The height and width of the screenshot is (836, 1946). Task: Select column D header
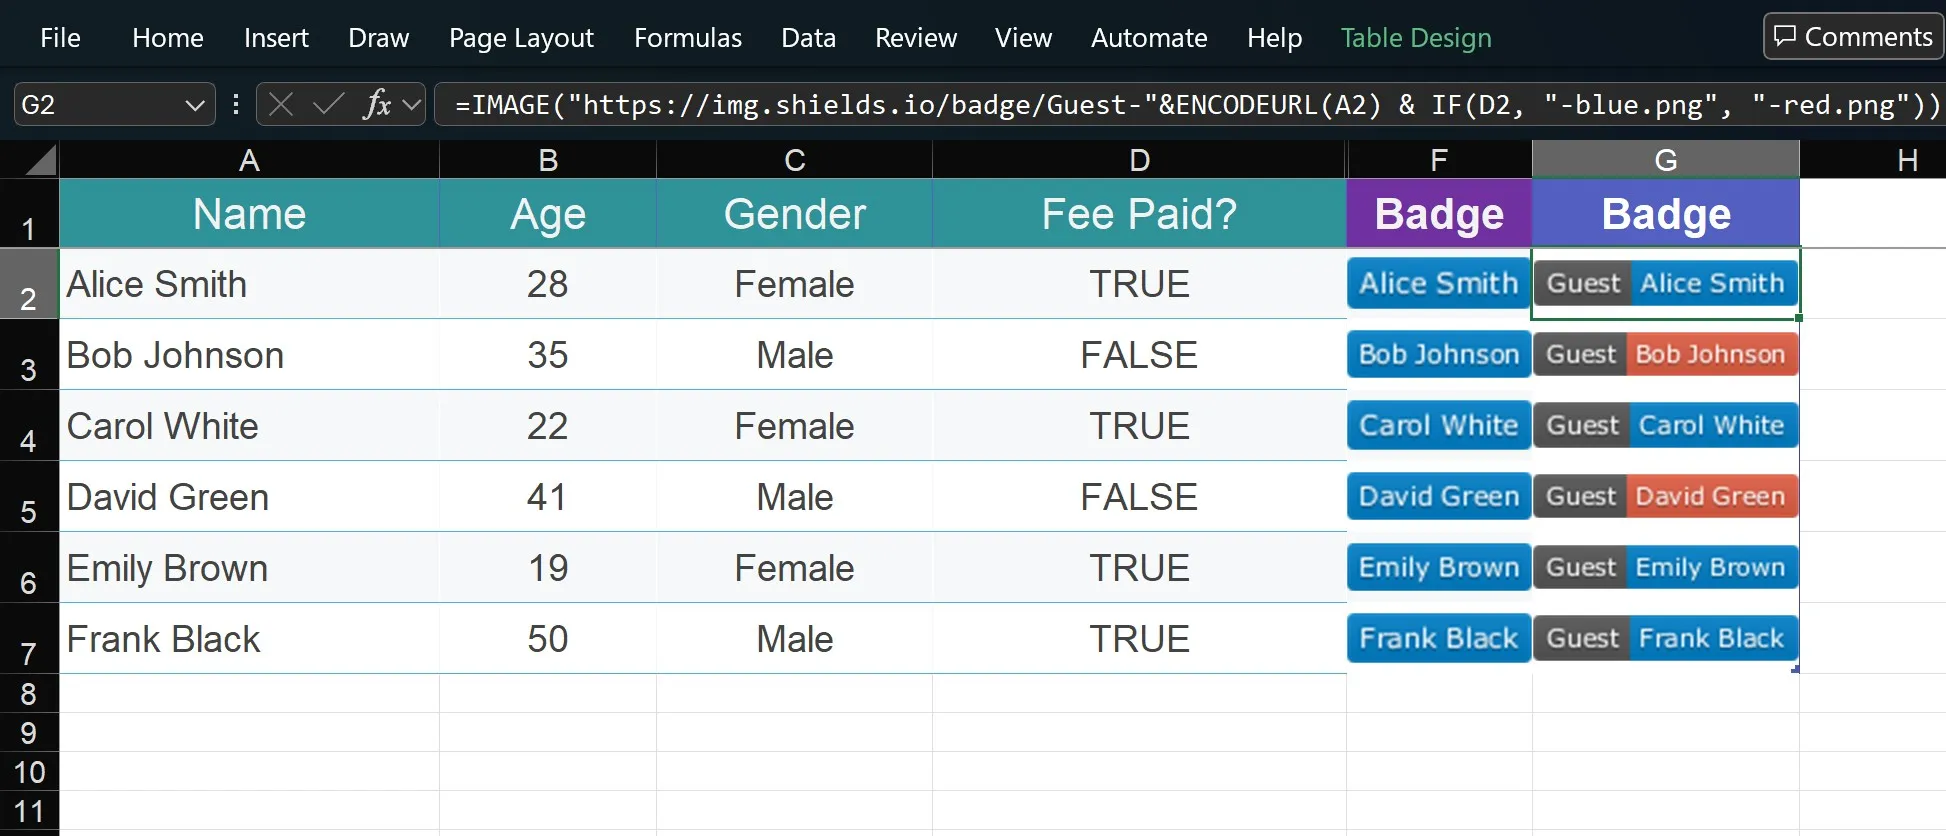(x=1139, y=160)
